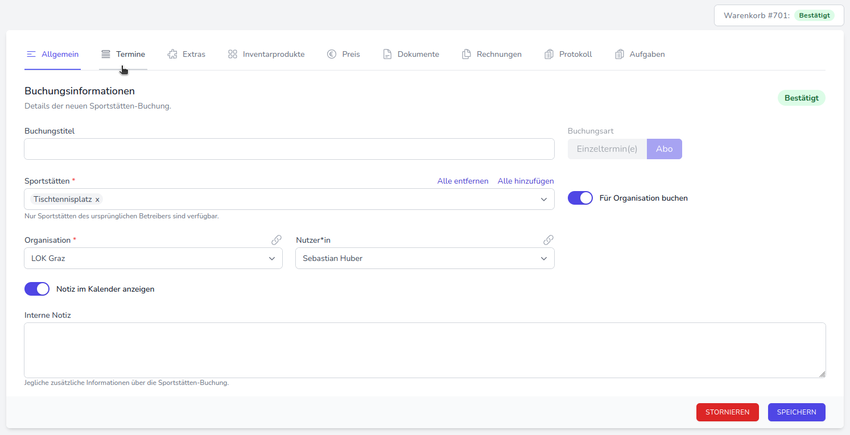850x435 pixels.
Task: Click into the Buchungstitel input field
Action: click(289, 149)
